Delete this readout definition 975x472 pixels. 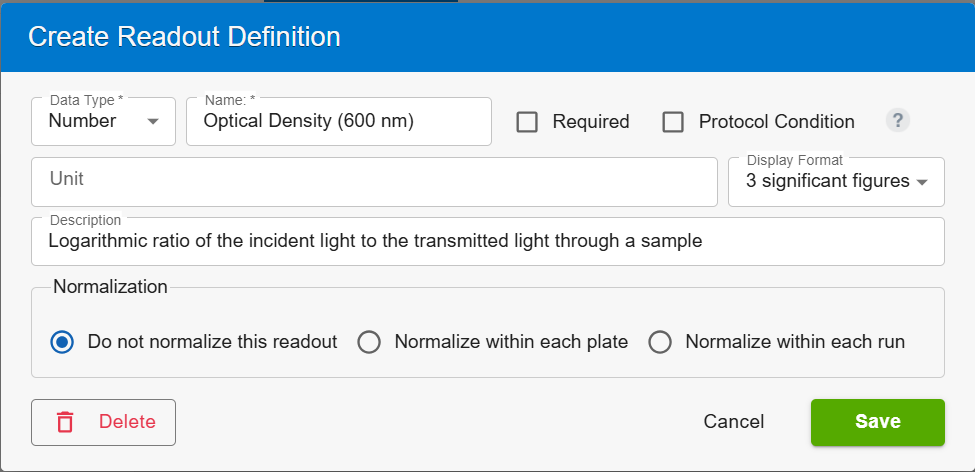103,422
